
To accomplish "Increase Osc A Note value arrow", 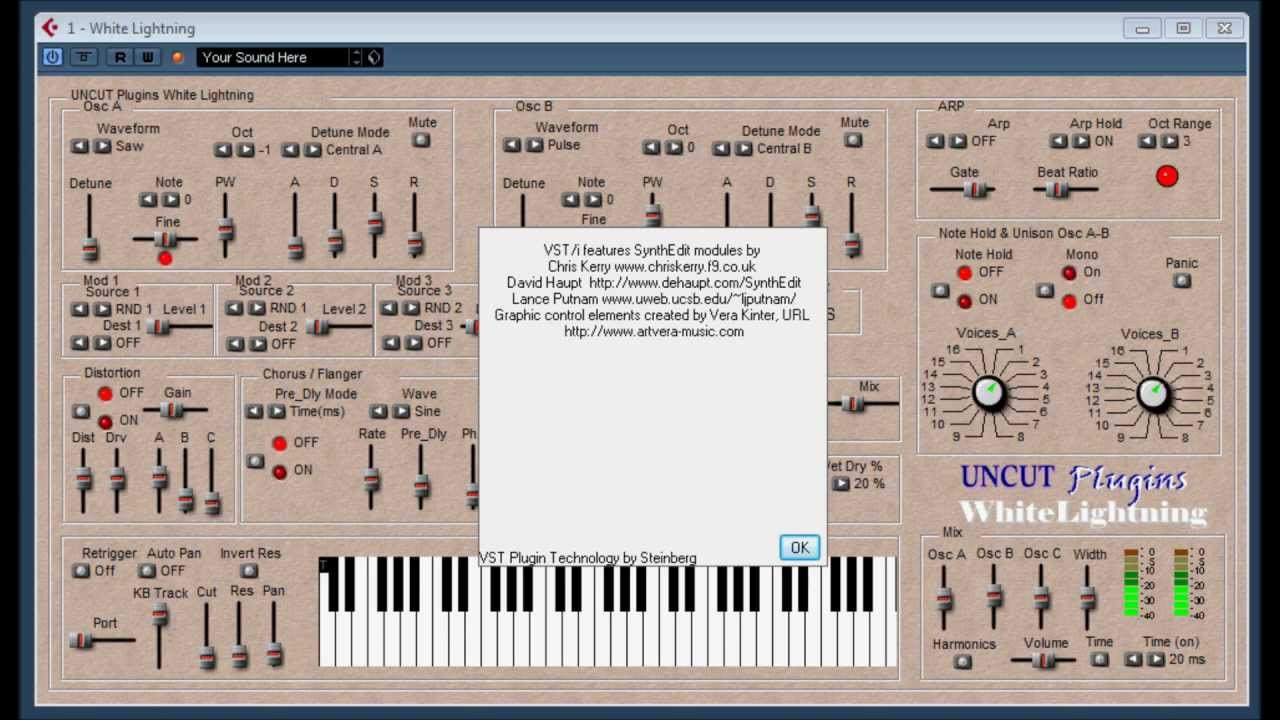I will (171, 199).
